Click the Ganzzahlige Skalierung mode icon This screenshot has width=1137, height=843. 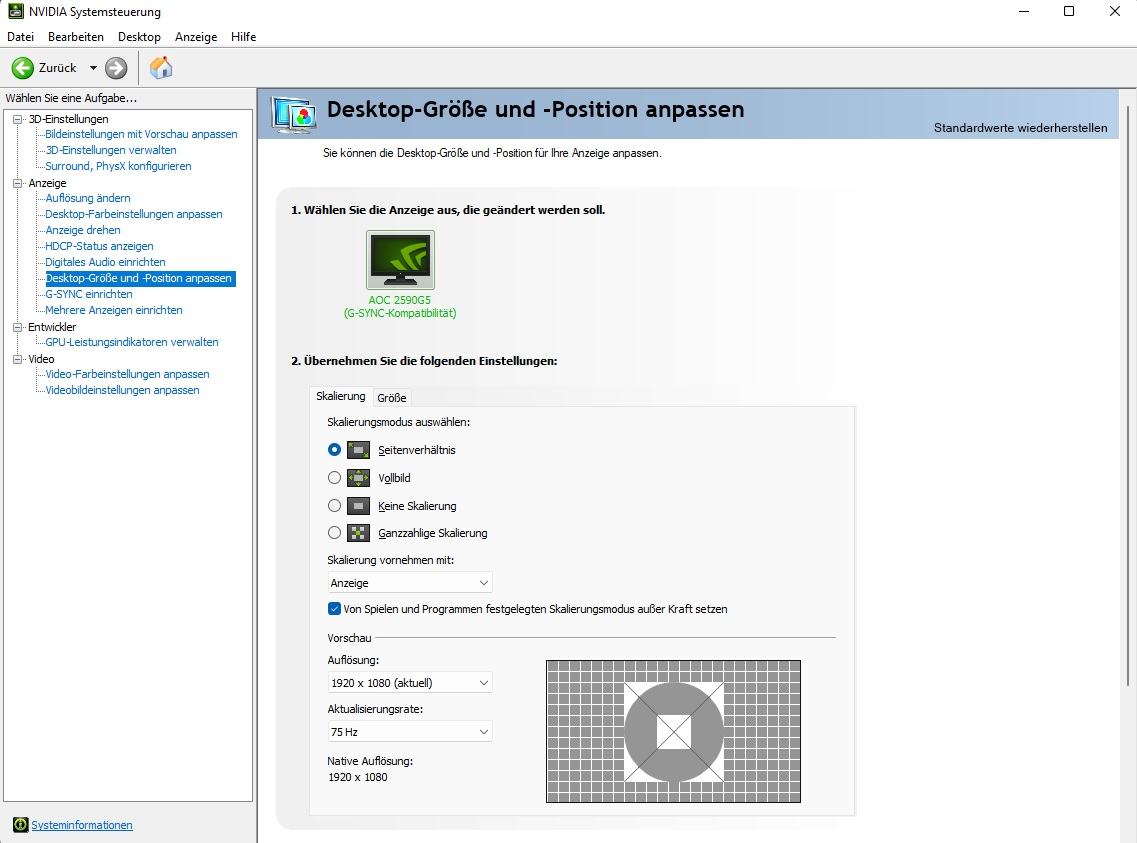(358, 533)
